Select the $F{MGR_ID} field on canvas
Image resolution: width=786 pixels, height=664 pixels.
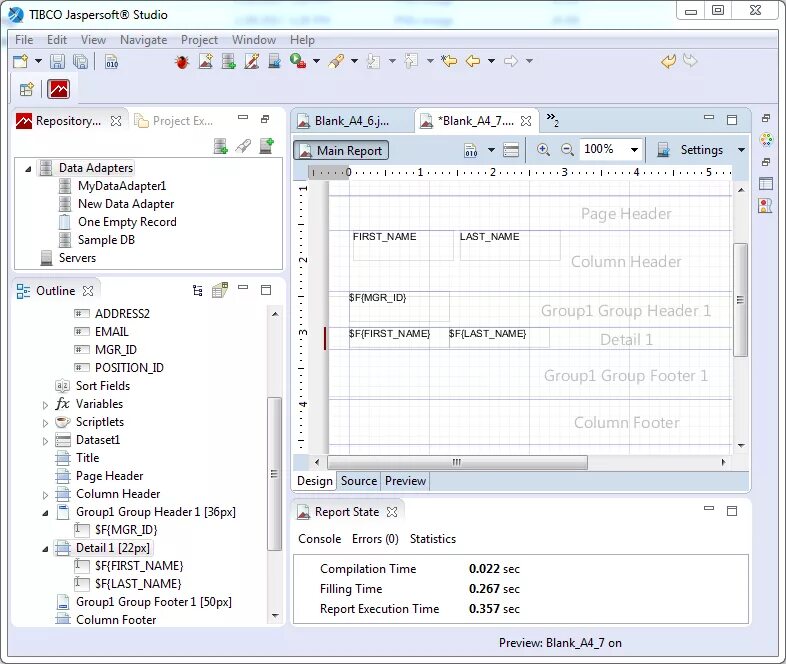point(399,306)
